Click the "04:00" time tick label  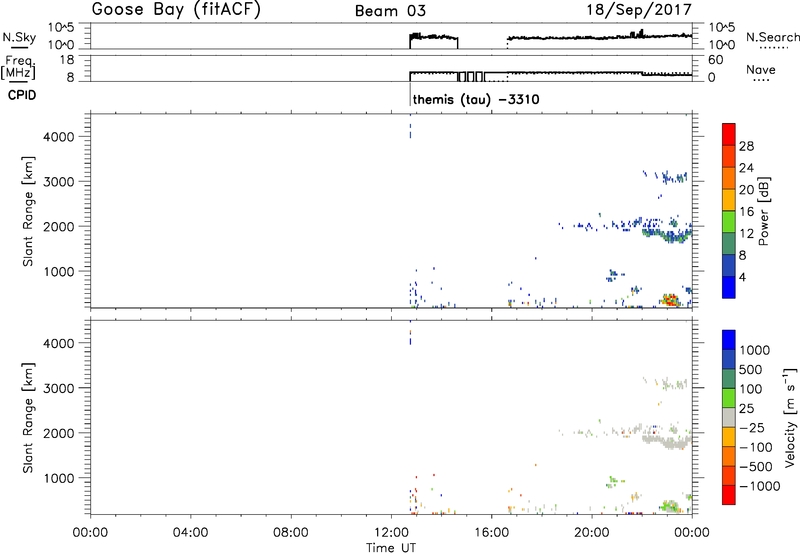pos(190,533)
